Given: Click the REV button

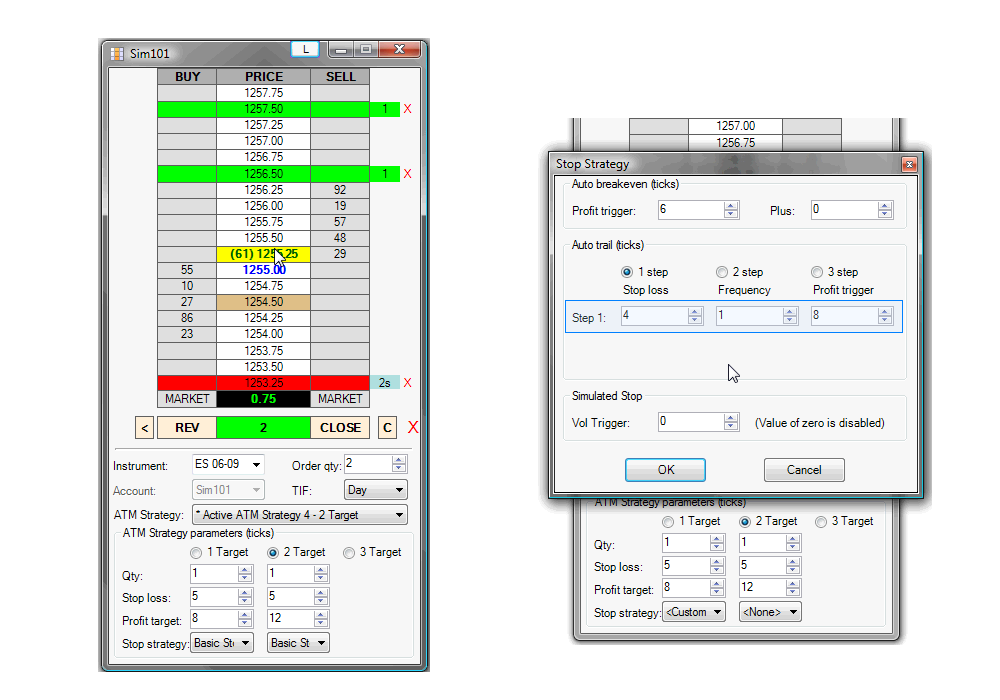Looking at the screenshot, I should point(187,428).
